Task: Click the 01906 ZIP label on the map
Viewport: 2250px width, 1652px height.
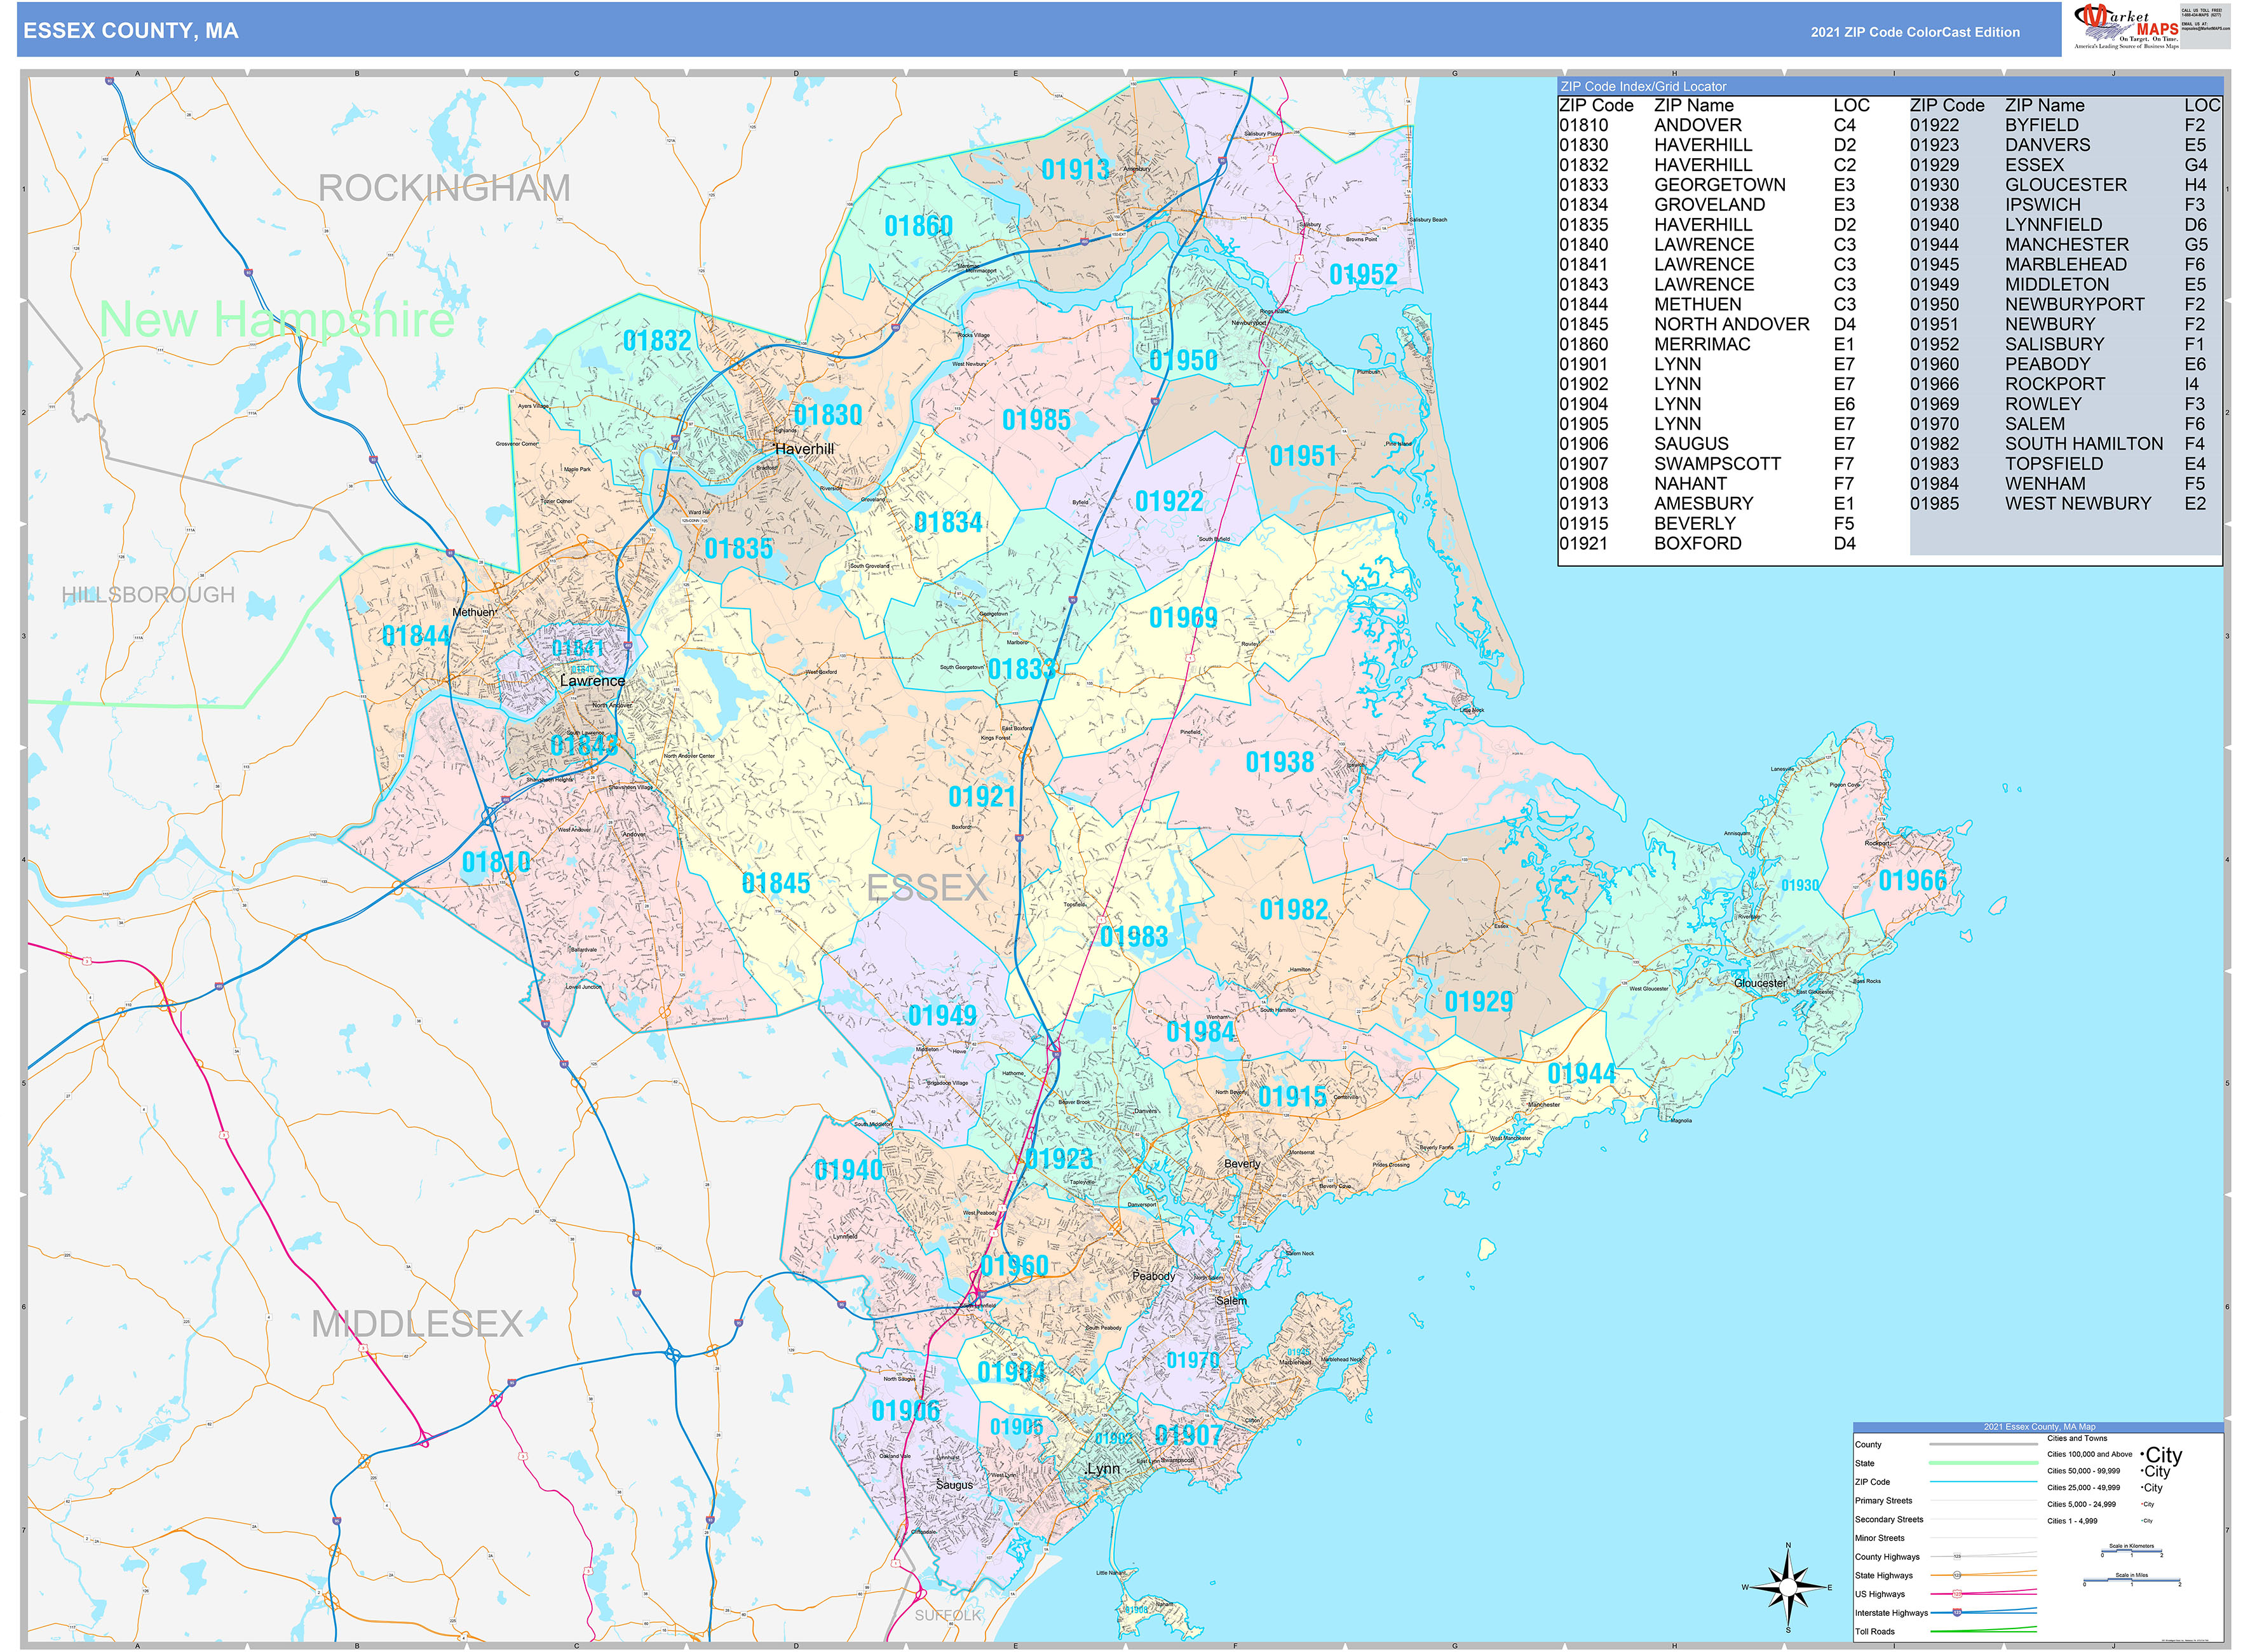Action: click(x=906, y=1411)
